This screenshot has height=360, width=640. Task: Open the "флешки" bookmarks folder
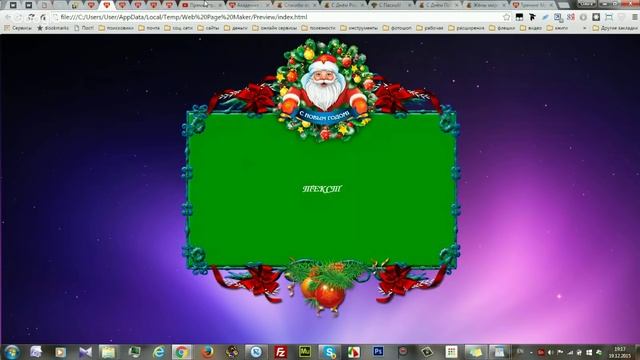[x=502, y=28]
